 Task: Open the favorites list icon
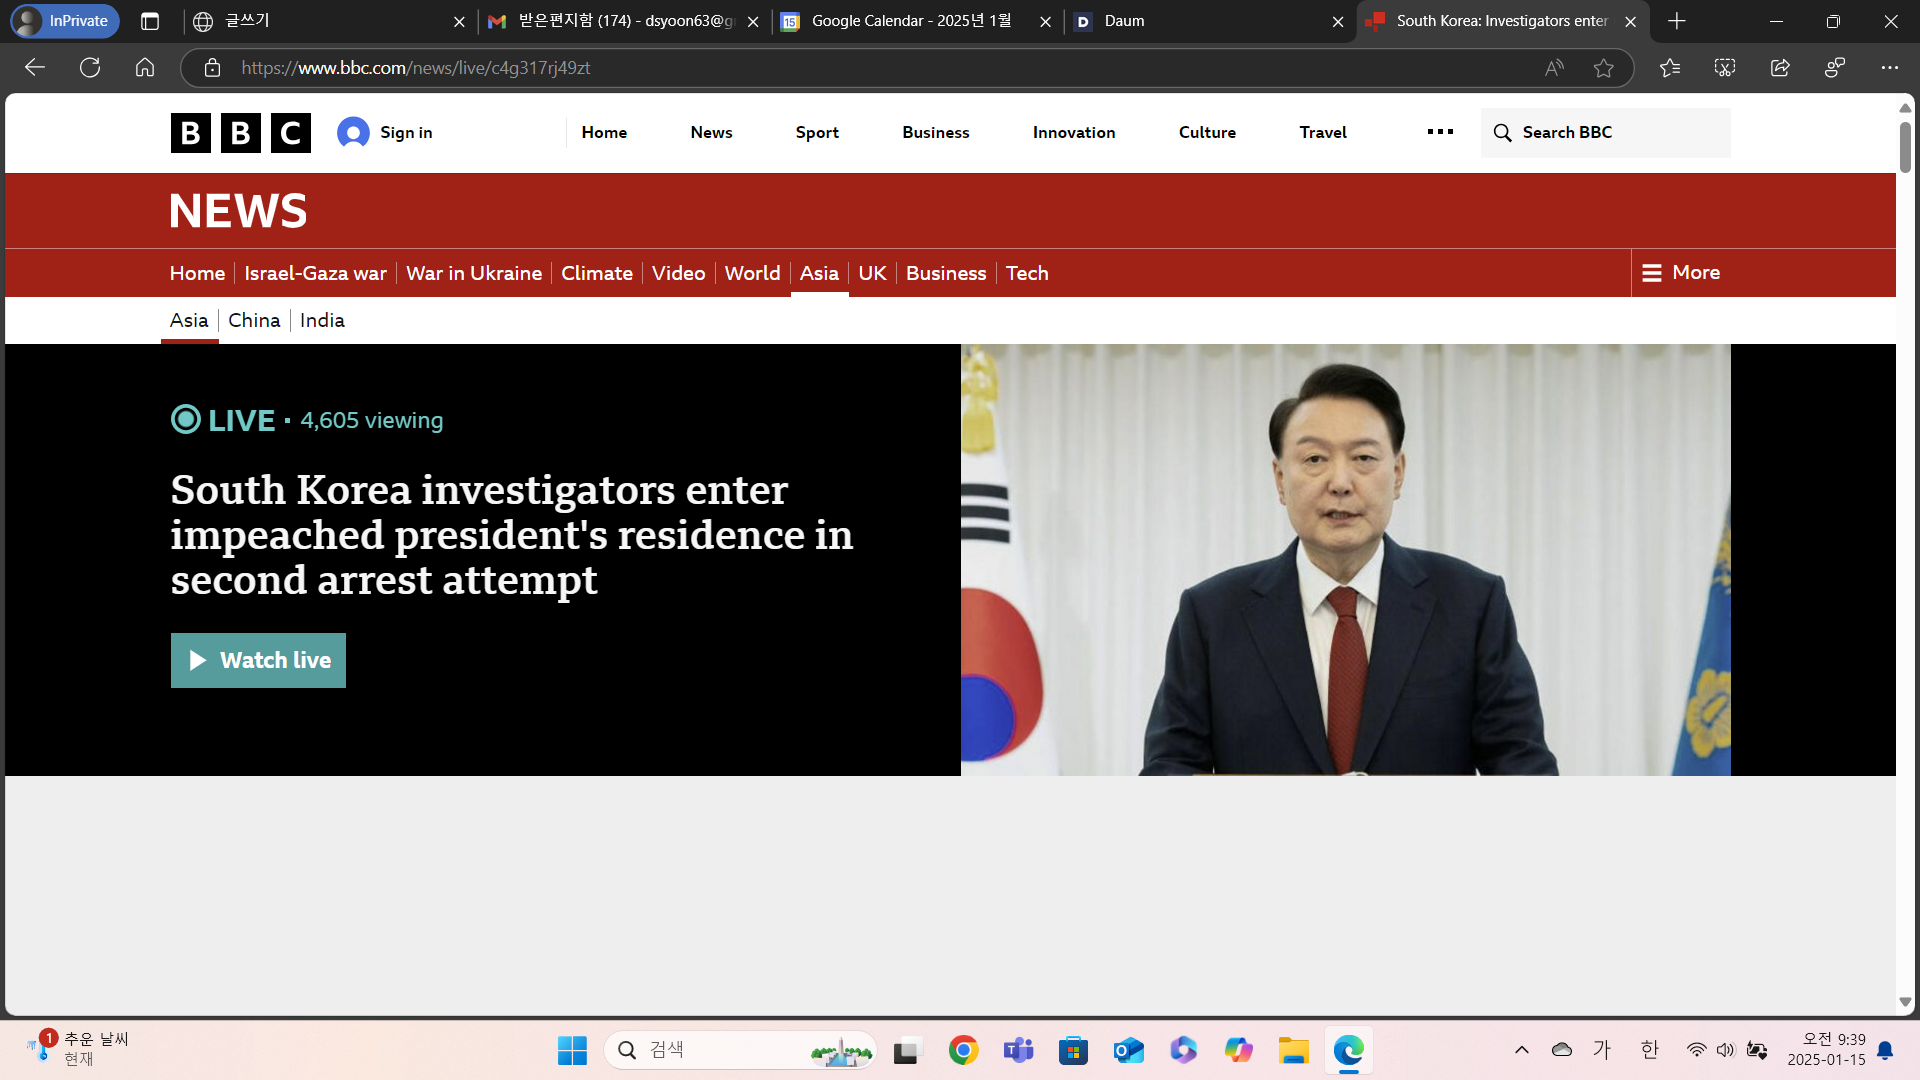click(x=1670, y=68)
